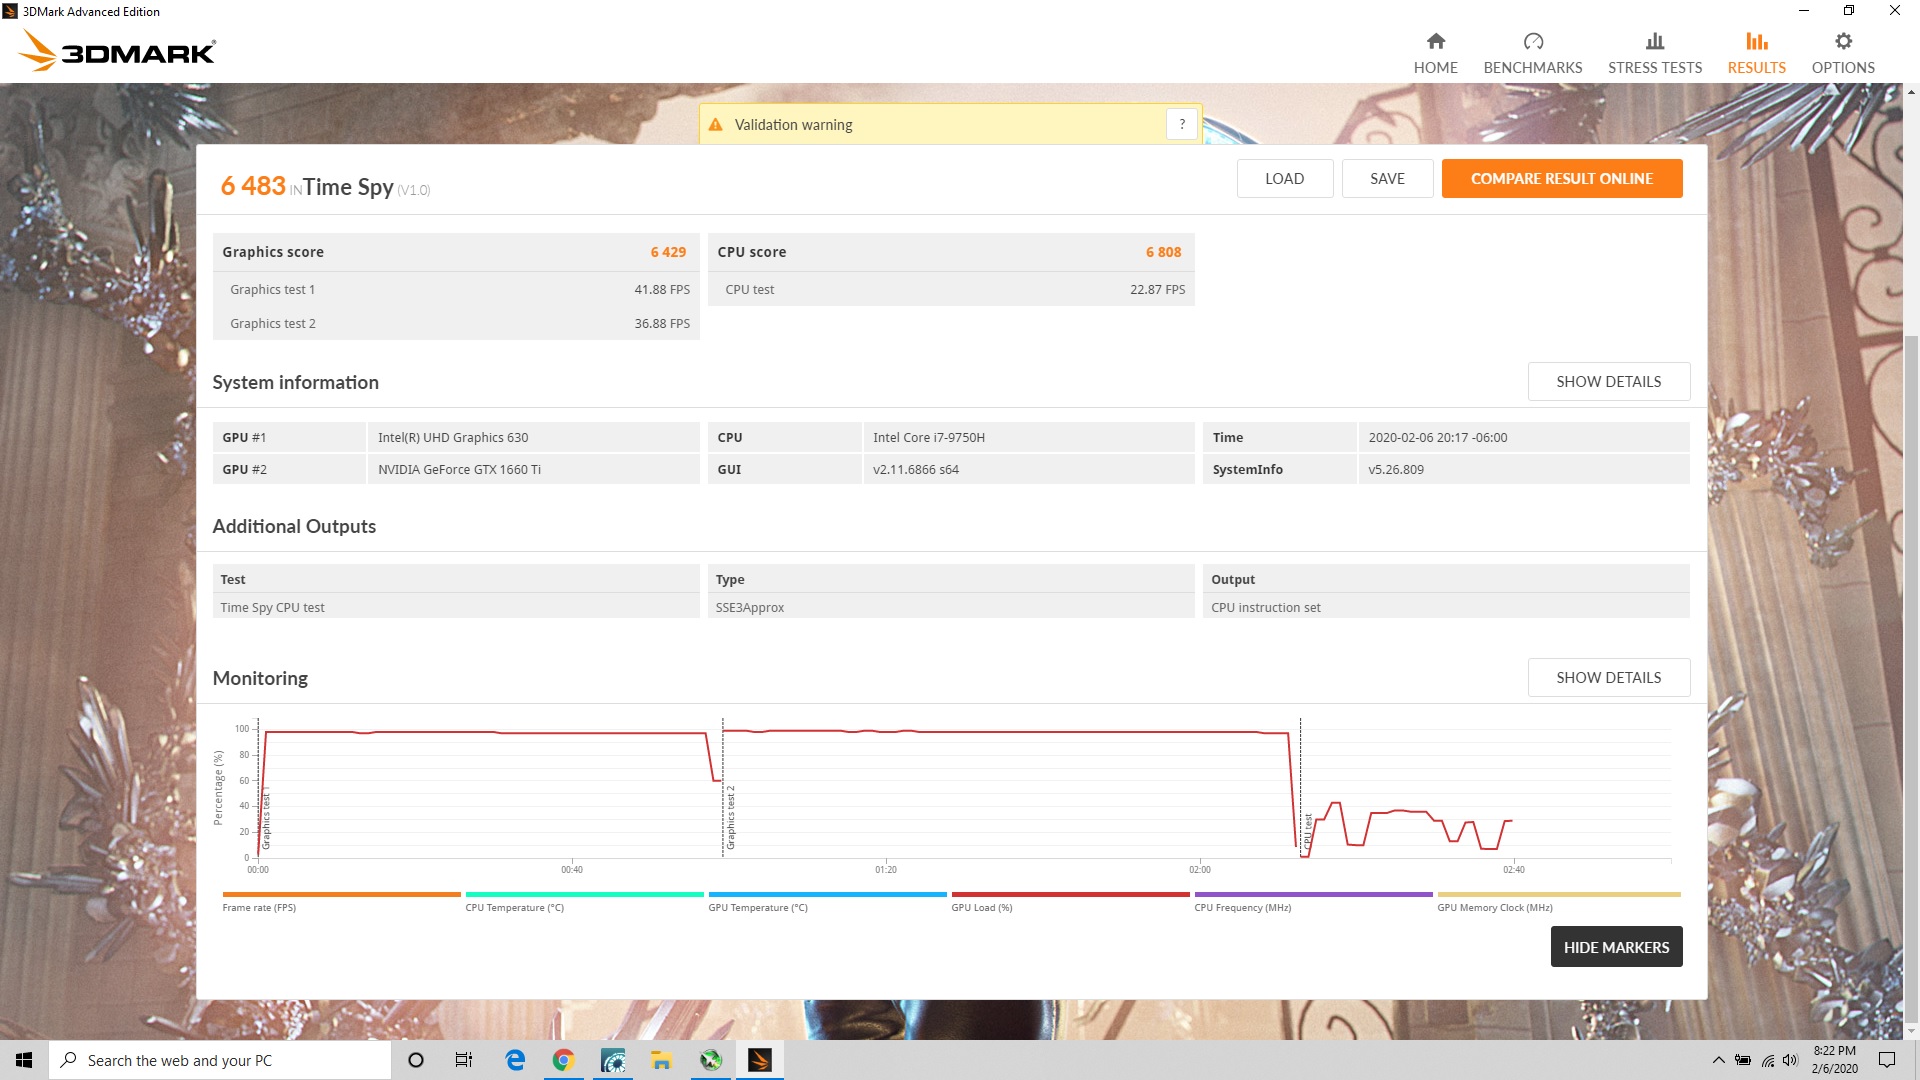The height and width of the screenshot is (1080, 1920).
Task: Click the SAVE button
Action: tap(1387, 178)
